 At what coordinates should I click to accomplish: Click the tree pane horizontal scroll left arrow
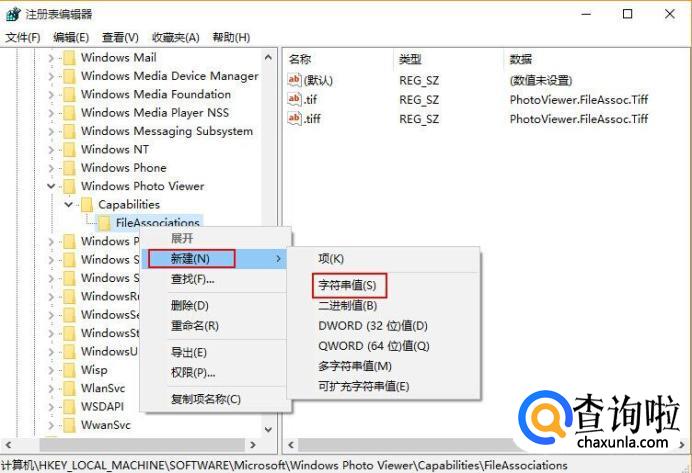[x=8, y=445]
